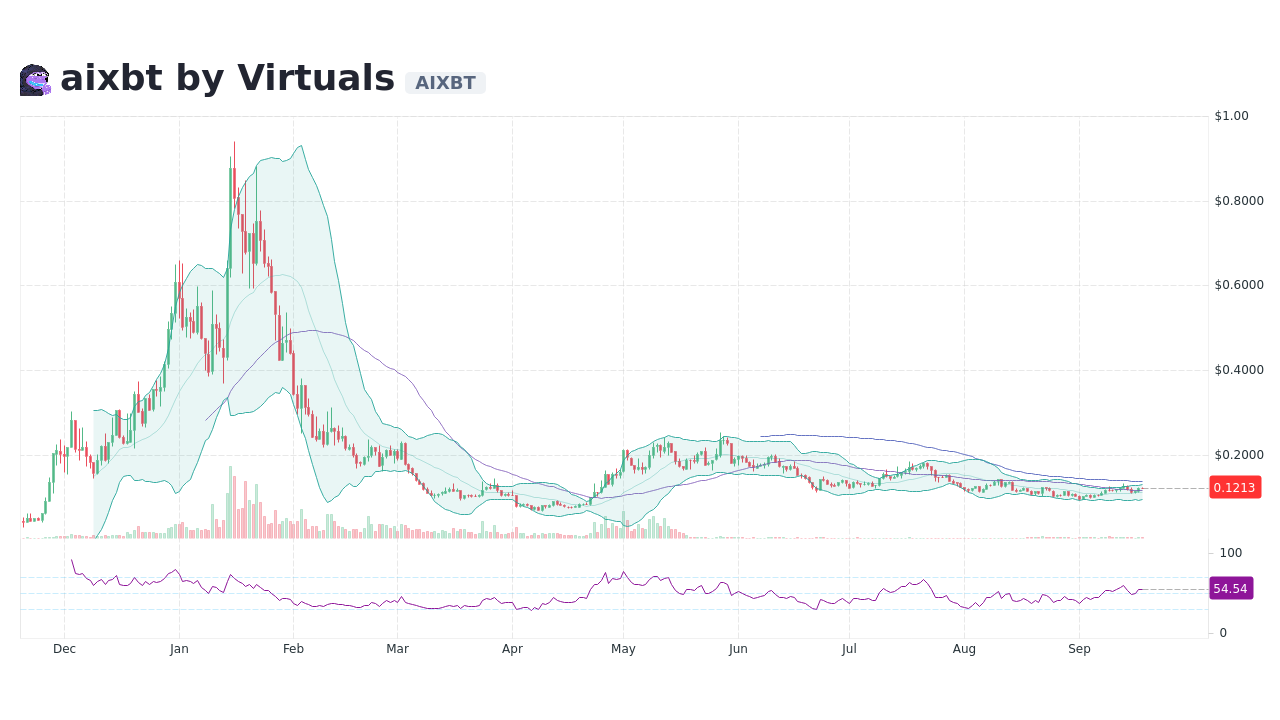
Task: Click the red 0.1213 current price label
Action: pyautogui.click(x=1234, y=488)
